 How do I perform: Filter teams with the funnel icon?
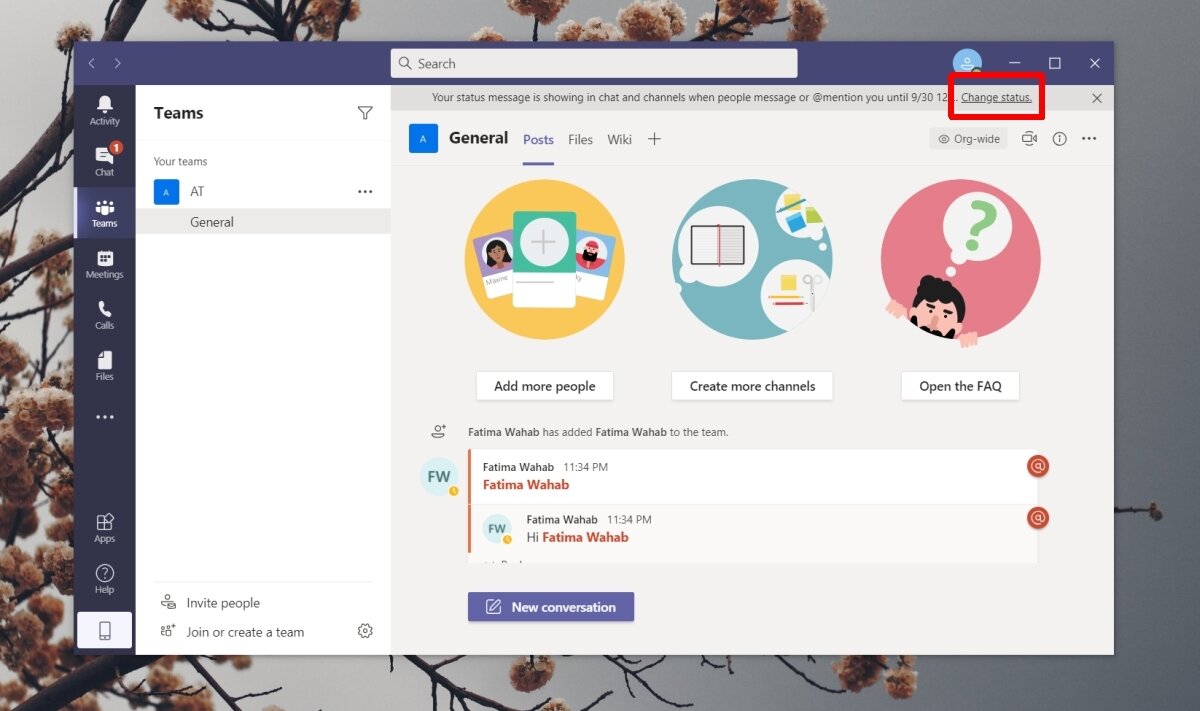365,113
